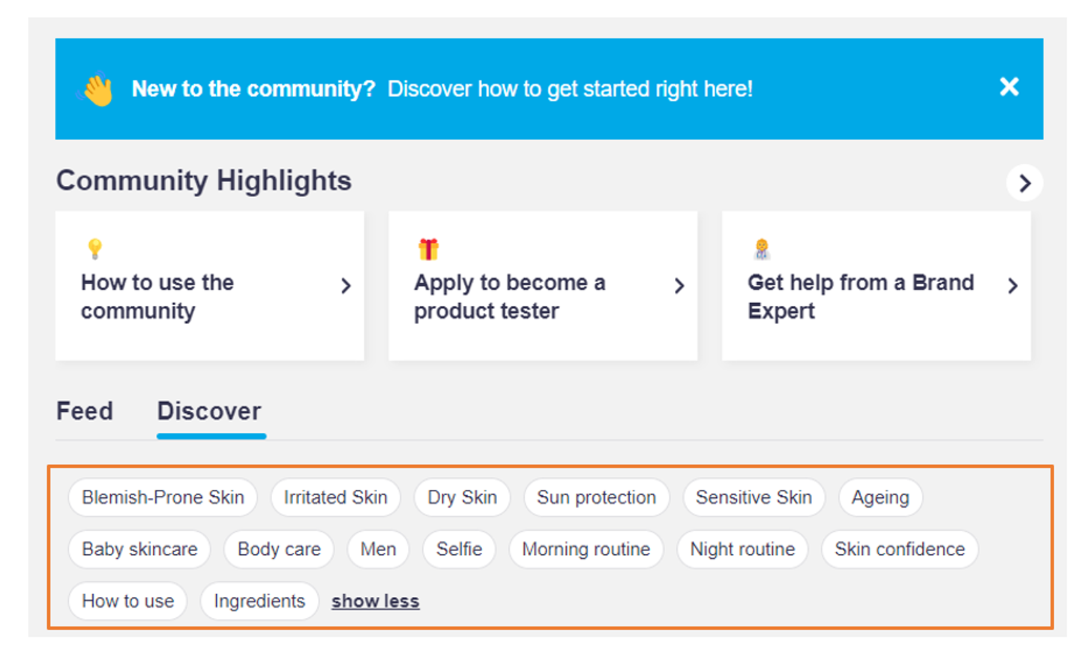Collapse topics with the show less link
Viewport: 1071px width, 649px height.
pos(375,601)
